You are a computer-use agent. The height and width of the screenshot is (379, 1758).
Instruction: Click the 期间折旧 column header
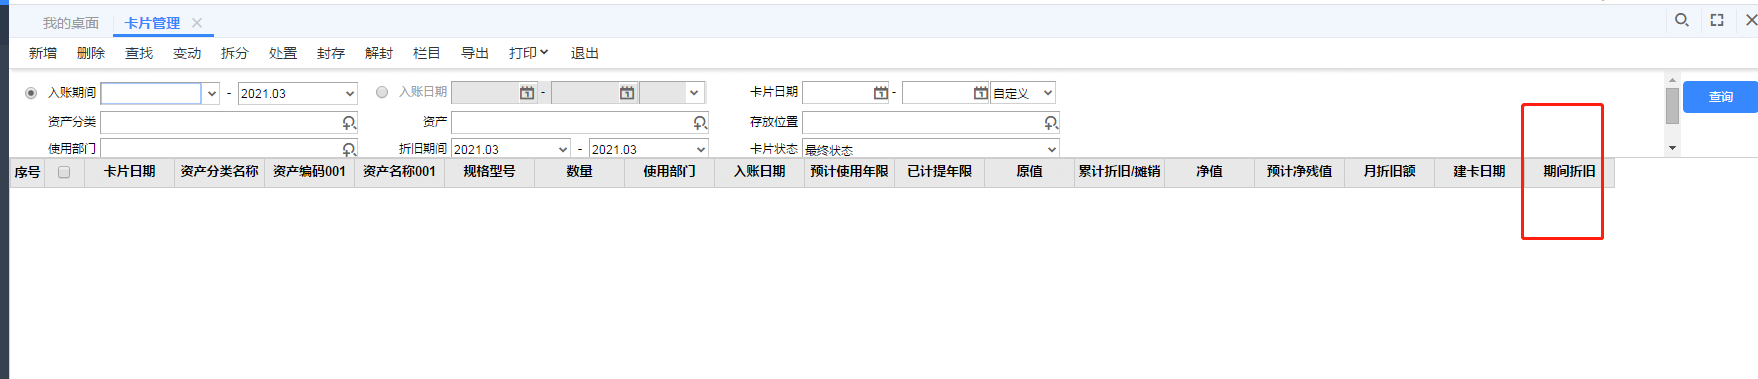click(x=1570, y=172)
